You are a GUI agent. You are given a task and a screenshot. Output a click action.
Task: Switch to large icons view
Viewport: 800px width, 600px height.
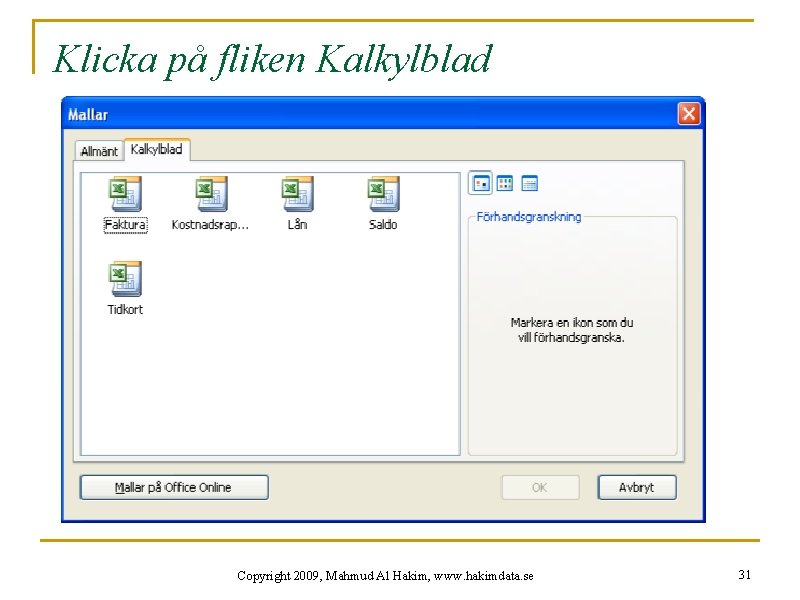coord(481,183)
